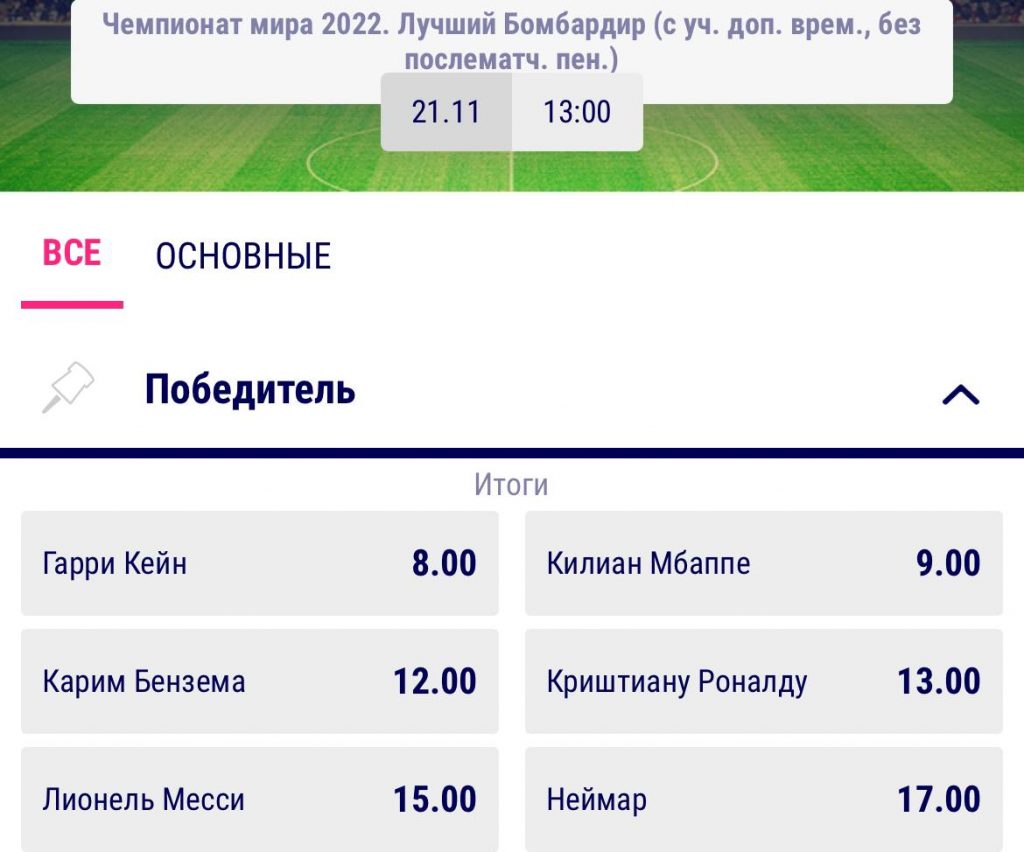The width and height of the screenshot is (1024, 852).
Task: Select the Килиан Мбаппе player name
Action: click(x=648, y=563)
